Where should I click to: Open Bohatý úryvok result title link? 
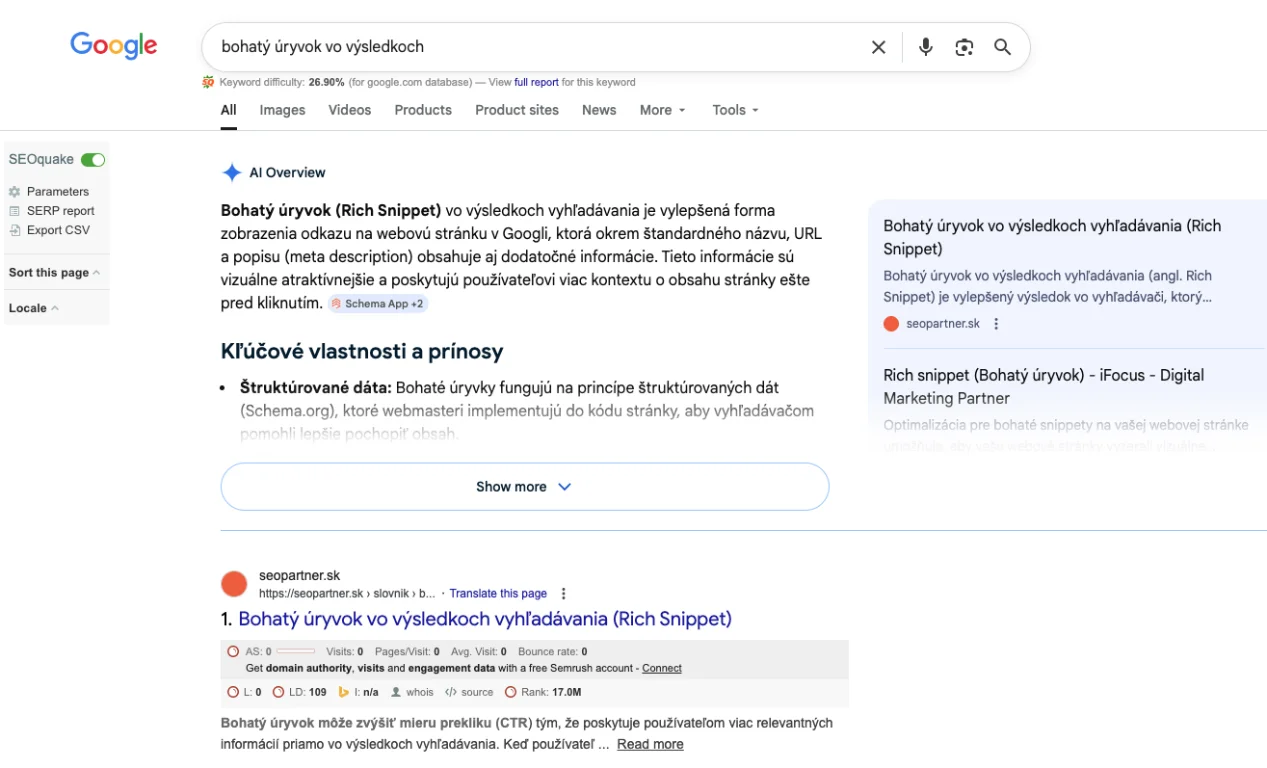(x=484, y=619)
